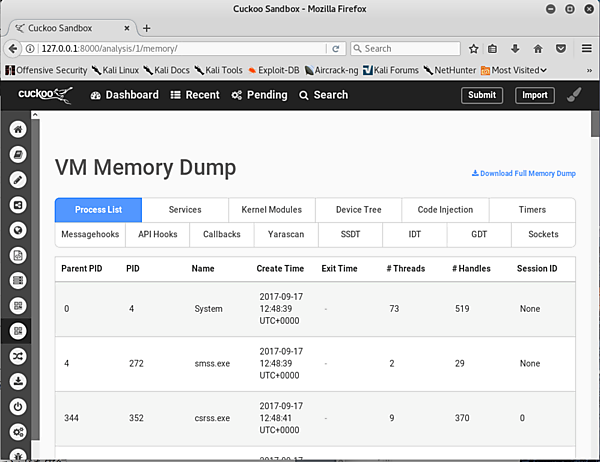Click the power icon in left sidebar

[x=17, y=406]
